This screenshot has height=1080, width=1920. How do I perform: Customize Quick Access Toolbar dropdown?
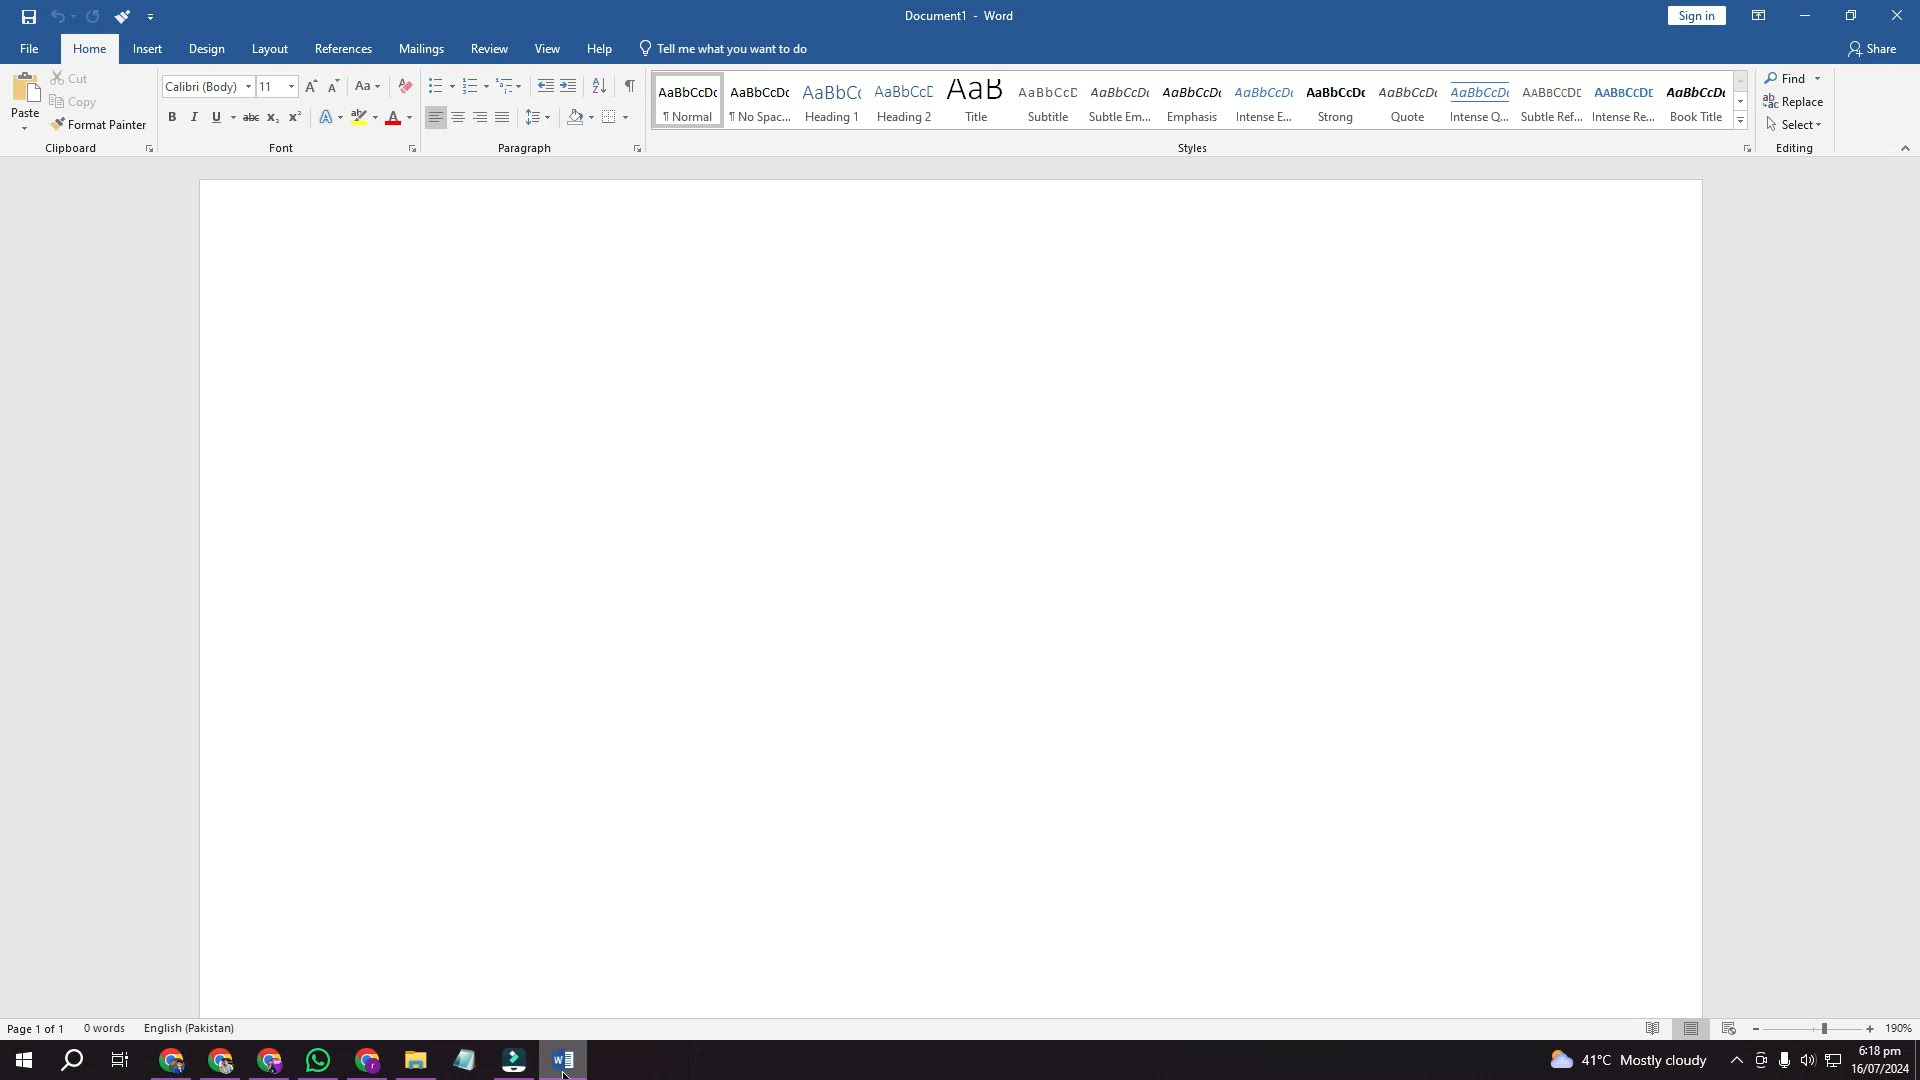(x=150, y=16)
